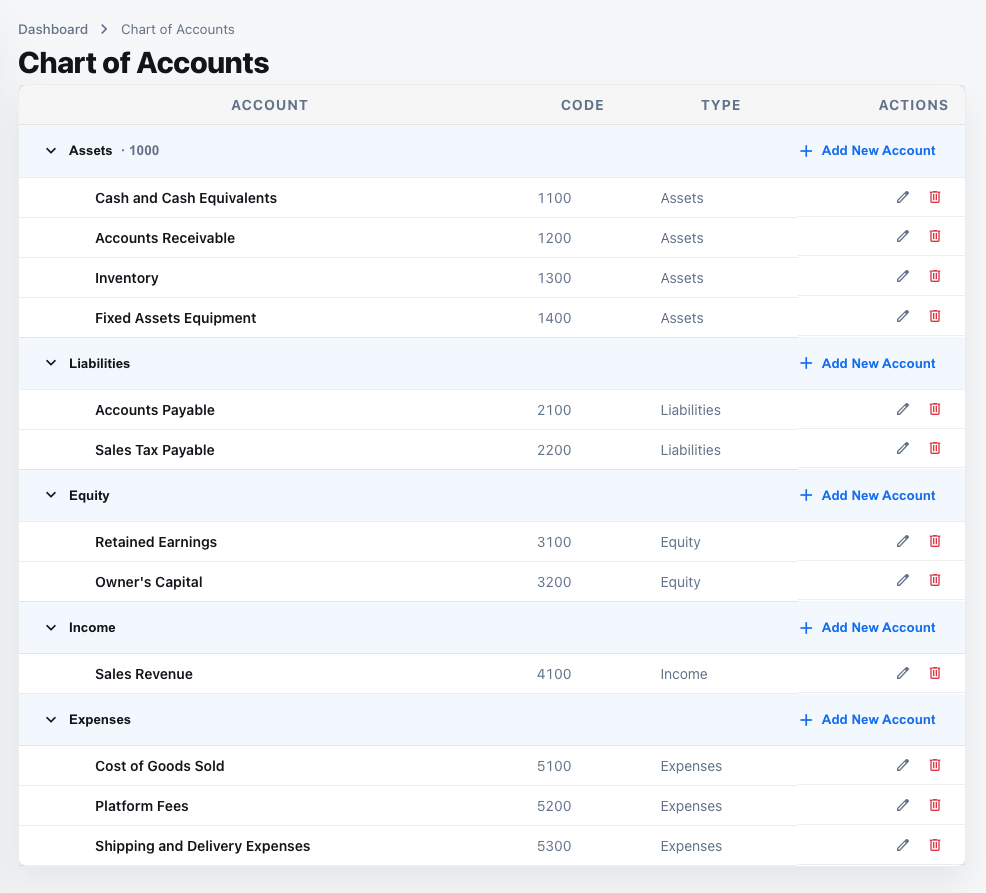The width and height of the screenshot is (986, 893).
Task: Click the trash icon beside Sales Tax Payable
Action: pyautogui.click(x=935, y=448)
